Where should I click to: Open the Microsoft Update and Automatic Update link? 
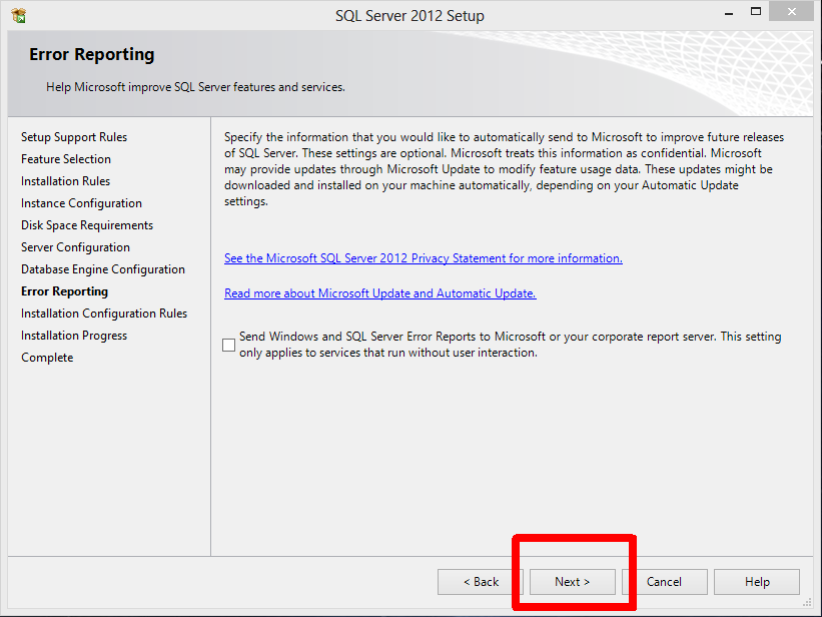coord(380,293)
